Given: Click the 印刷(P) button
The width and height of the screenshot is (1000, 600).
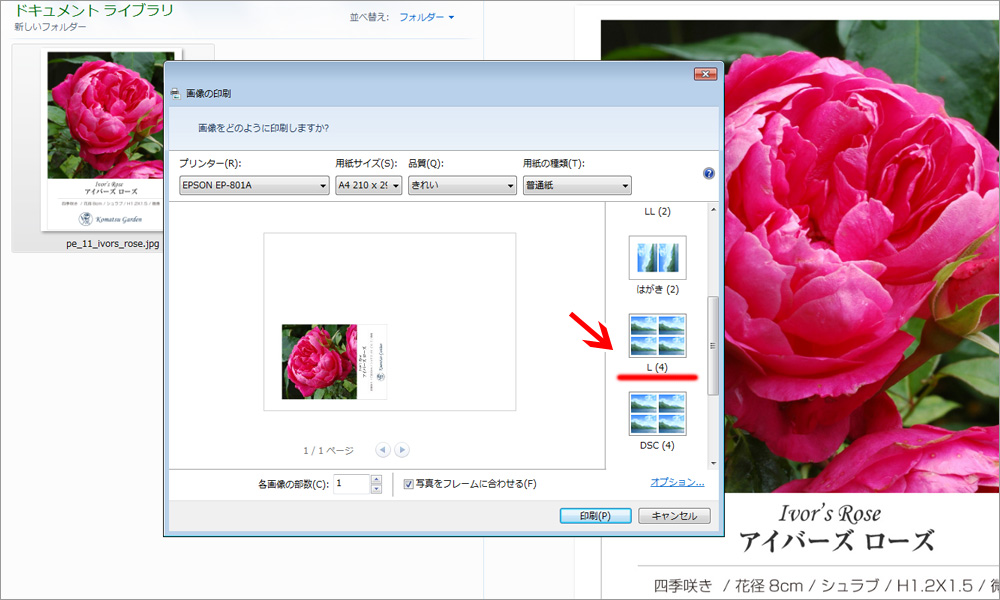Looking at the screenshot, I should tap(596, 516).
